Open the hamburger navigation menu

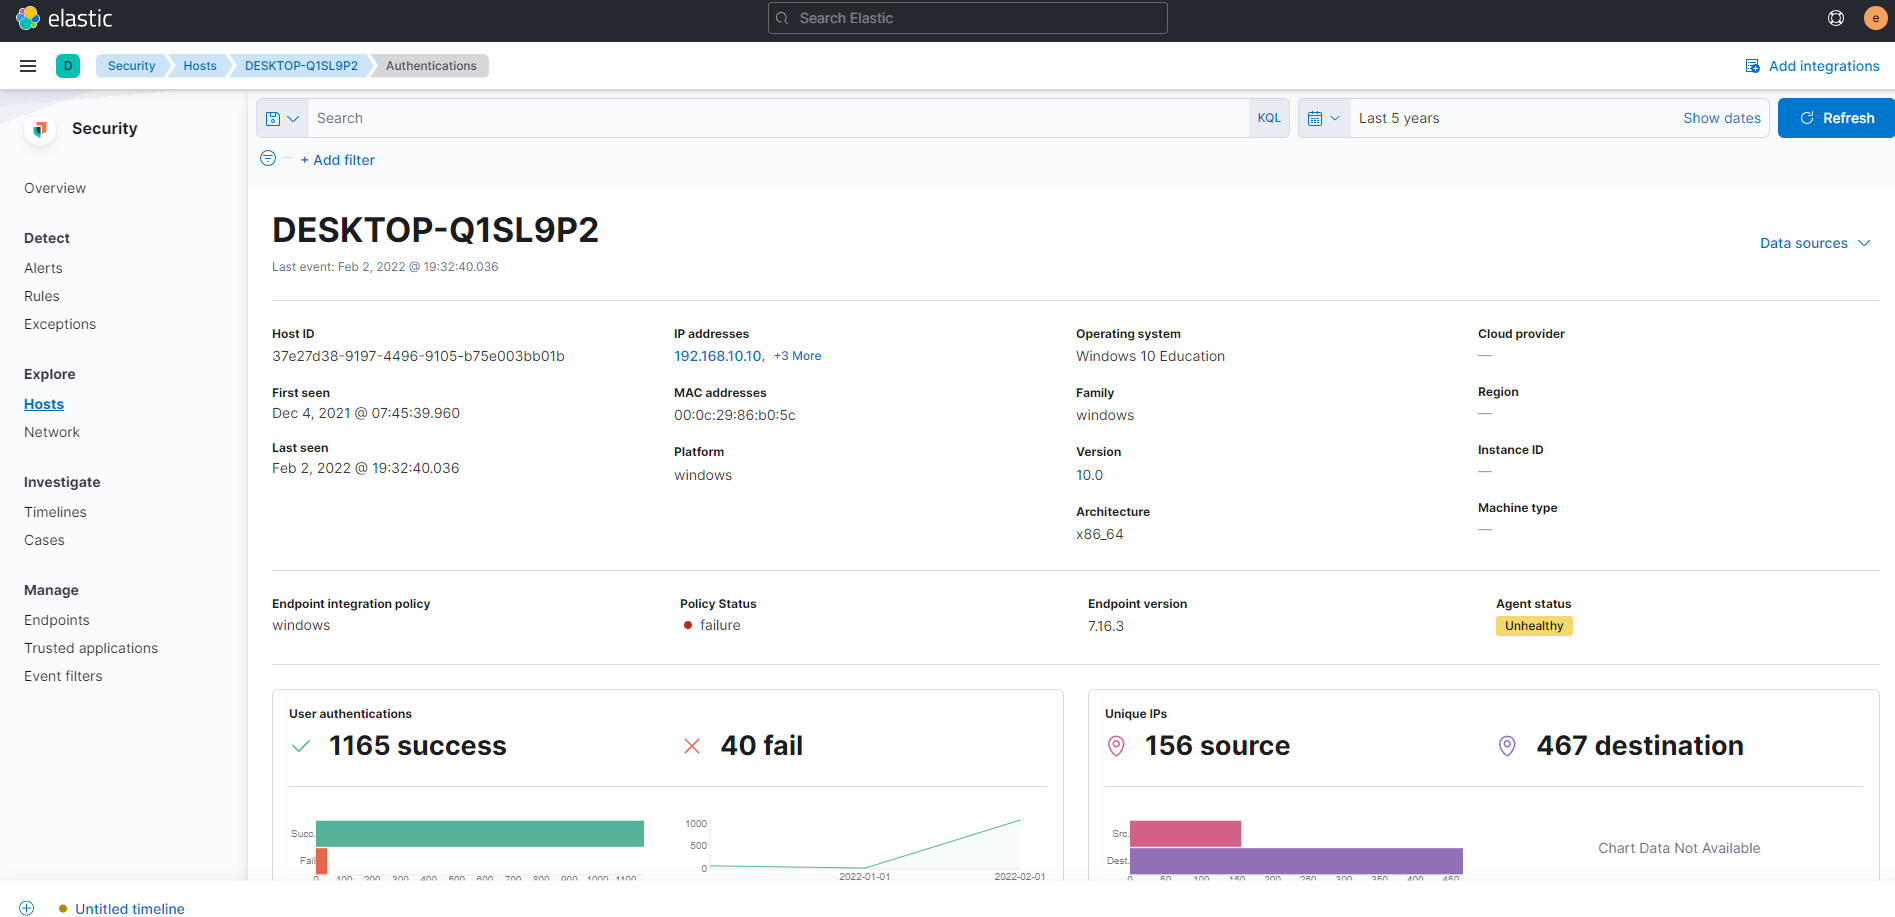28,66
